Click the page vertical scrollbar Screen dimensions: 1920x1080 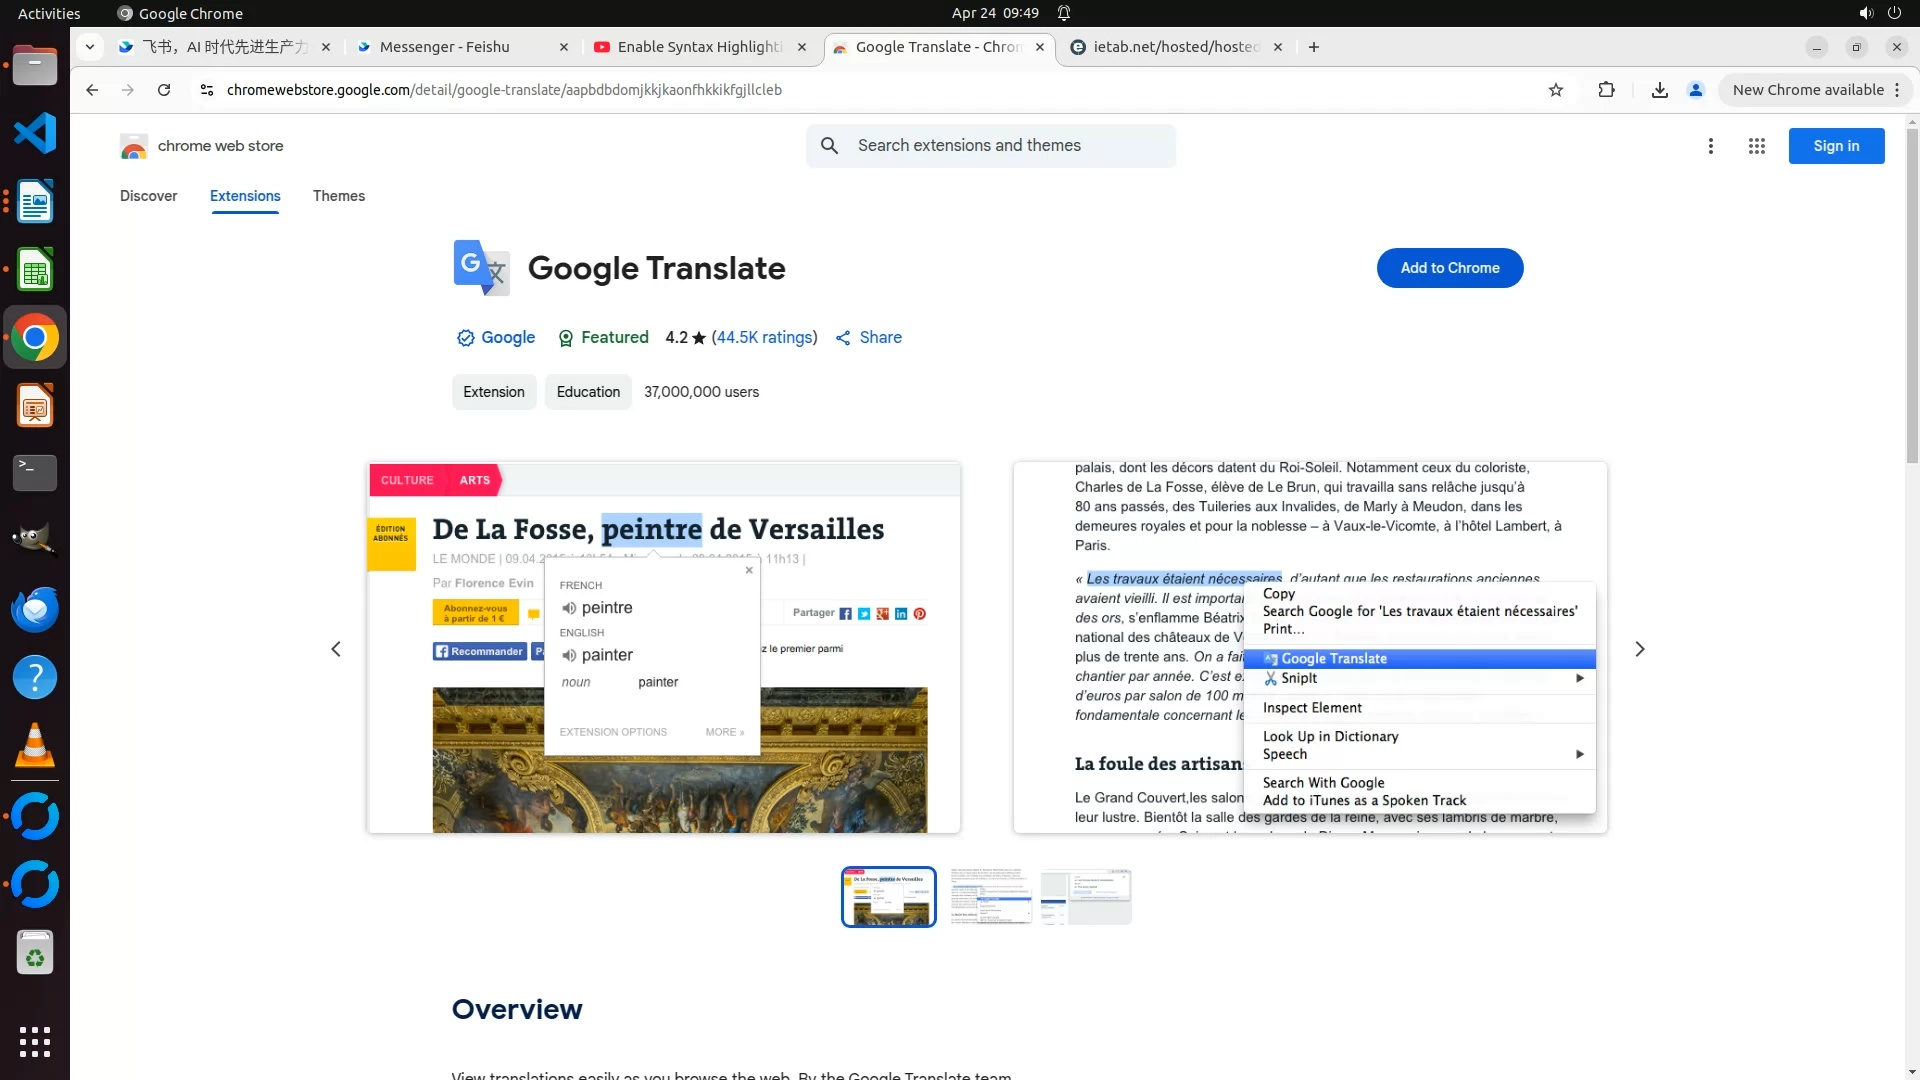1911,300
